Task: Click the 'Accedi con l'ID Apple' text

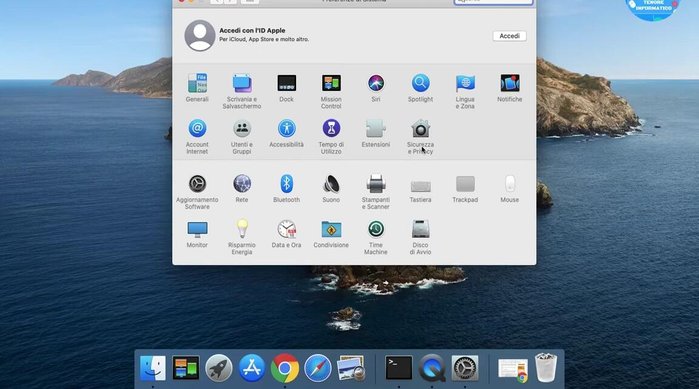Action: point(252,30)
